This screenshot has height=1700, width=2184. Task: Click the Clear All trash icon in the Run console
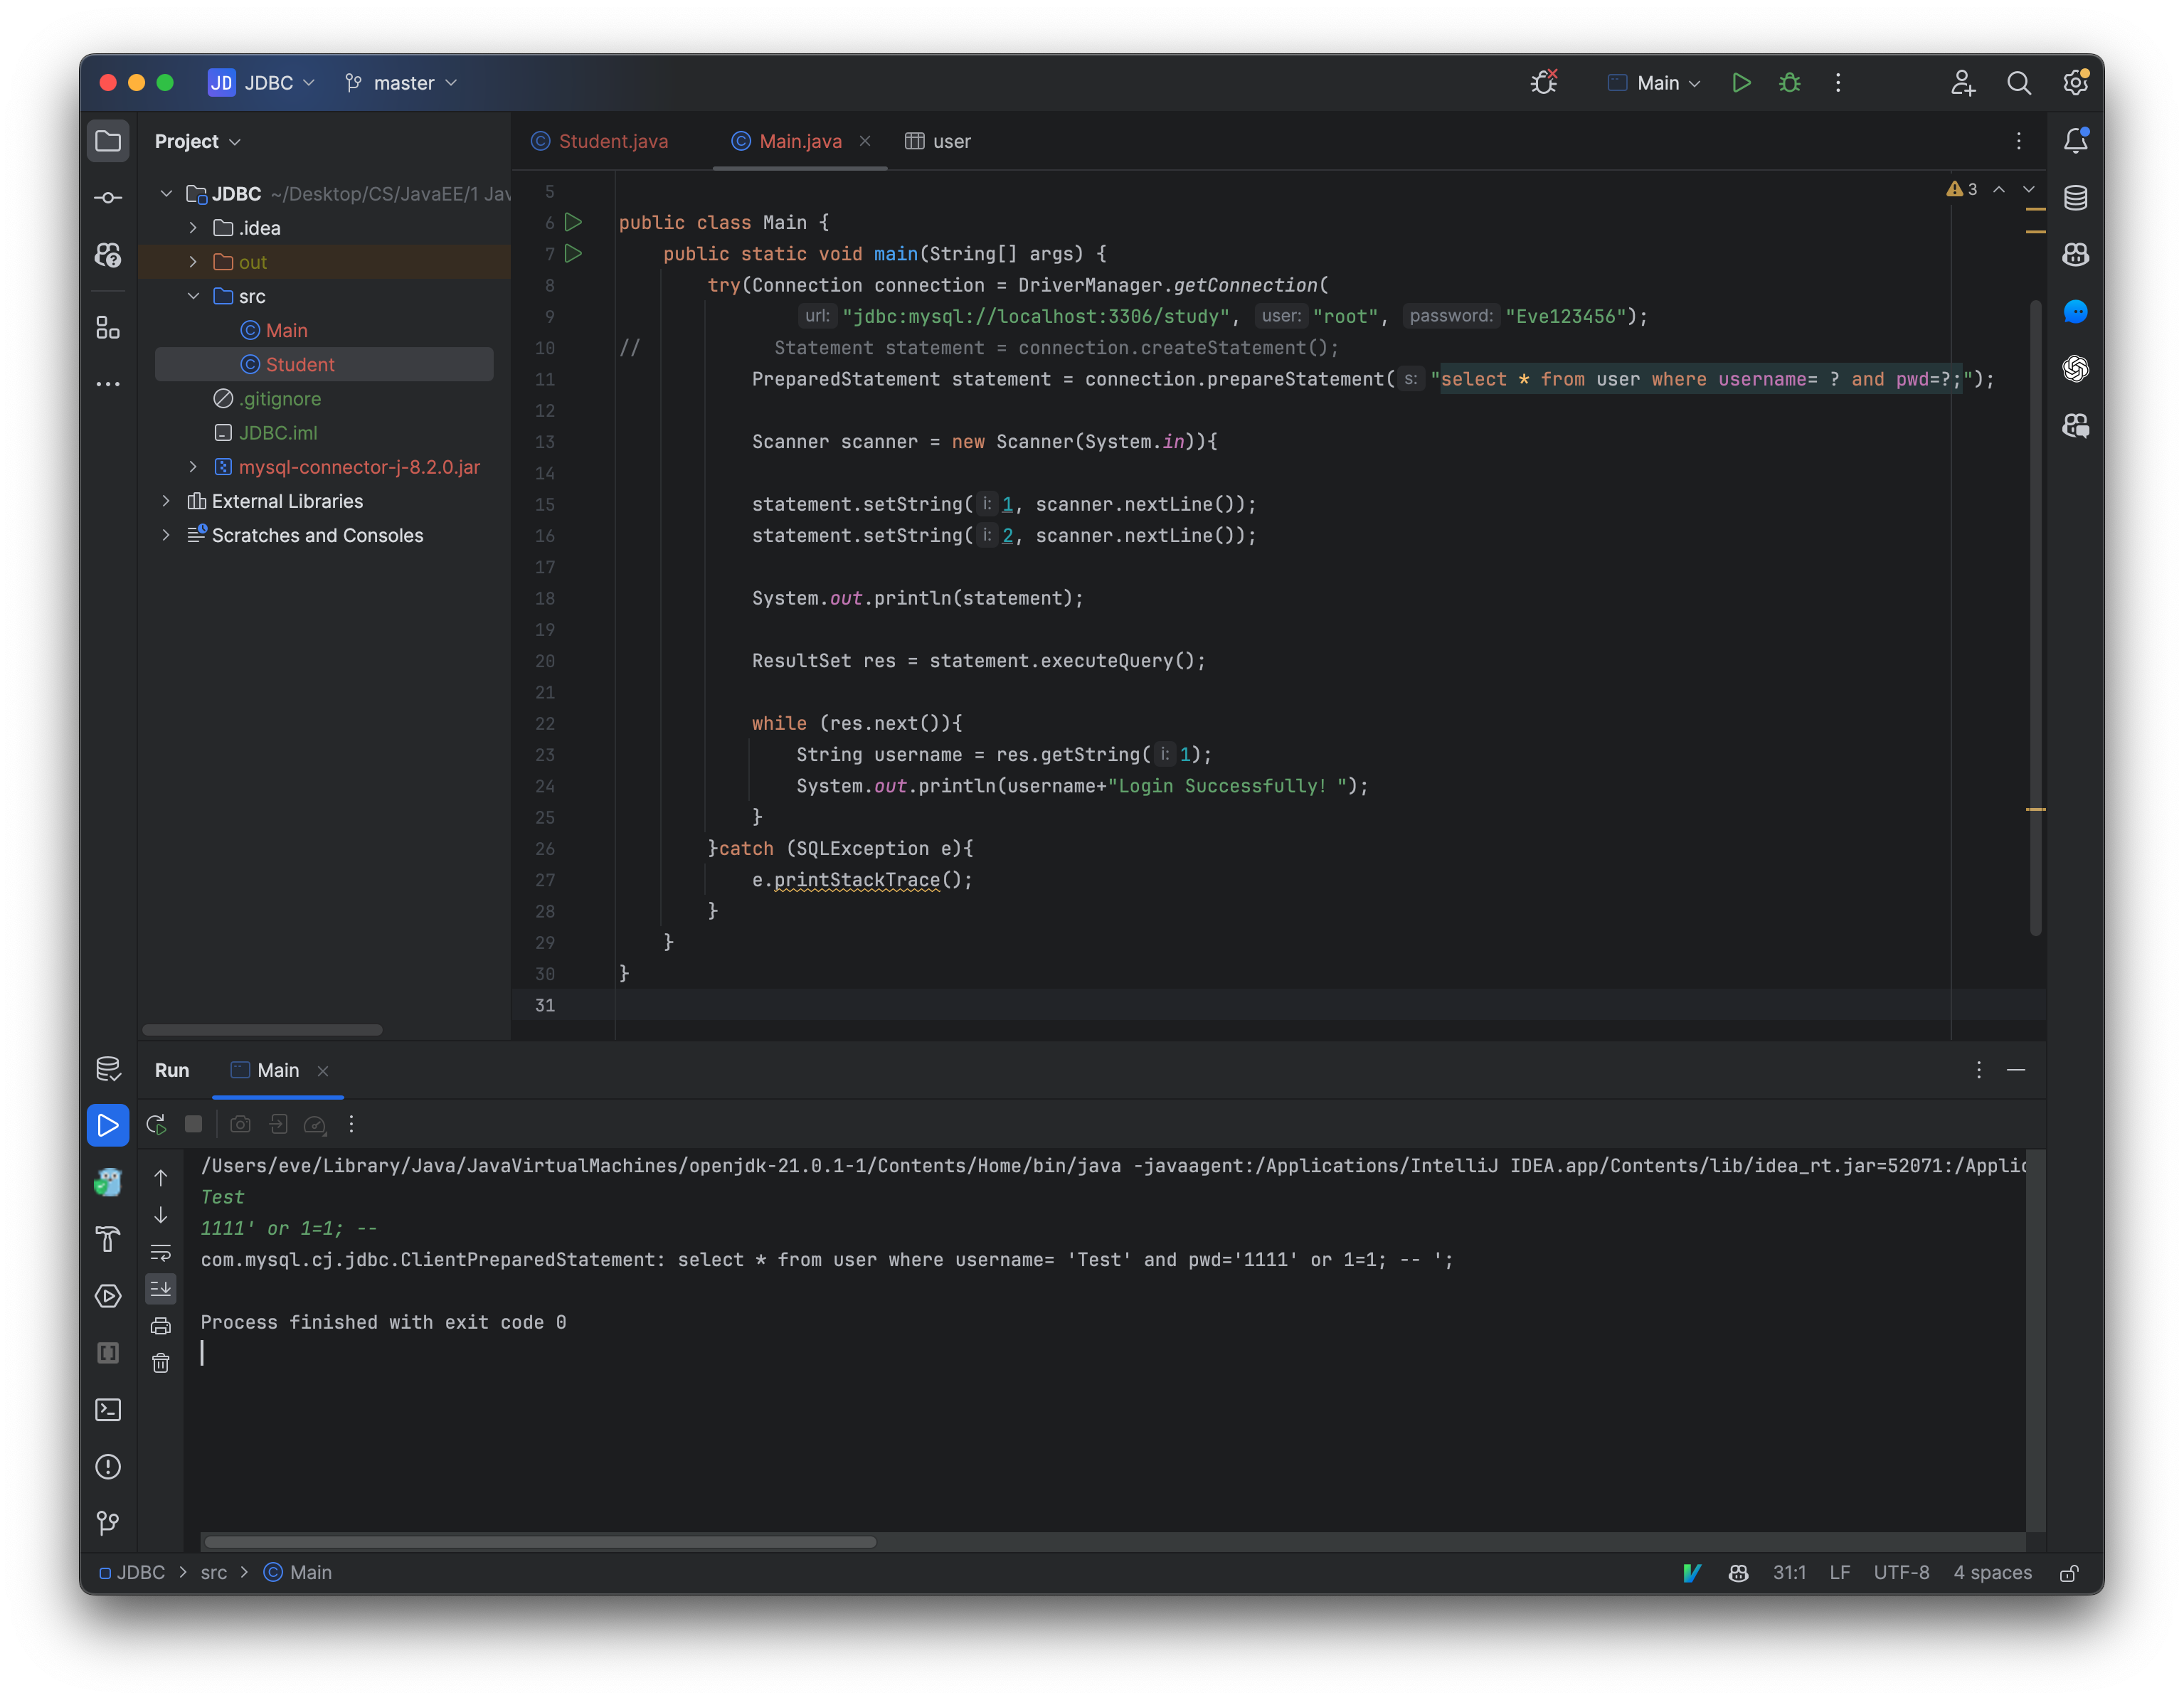(161, 1363)
